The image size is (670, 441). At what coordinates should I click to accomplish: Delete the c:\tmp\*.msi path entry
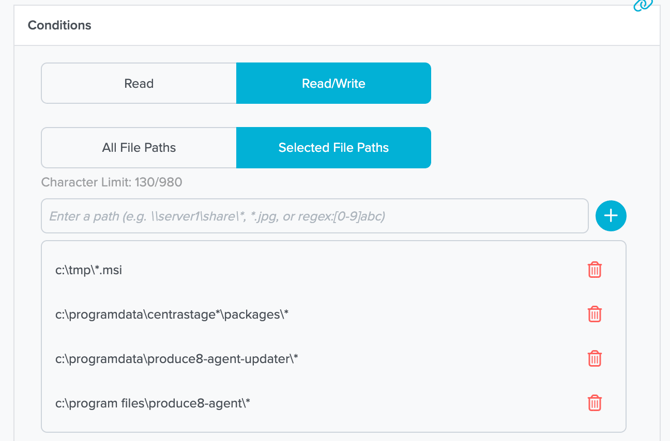pos(594,270)
